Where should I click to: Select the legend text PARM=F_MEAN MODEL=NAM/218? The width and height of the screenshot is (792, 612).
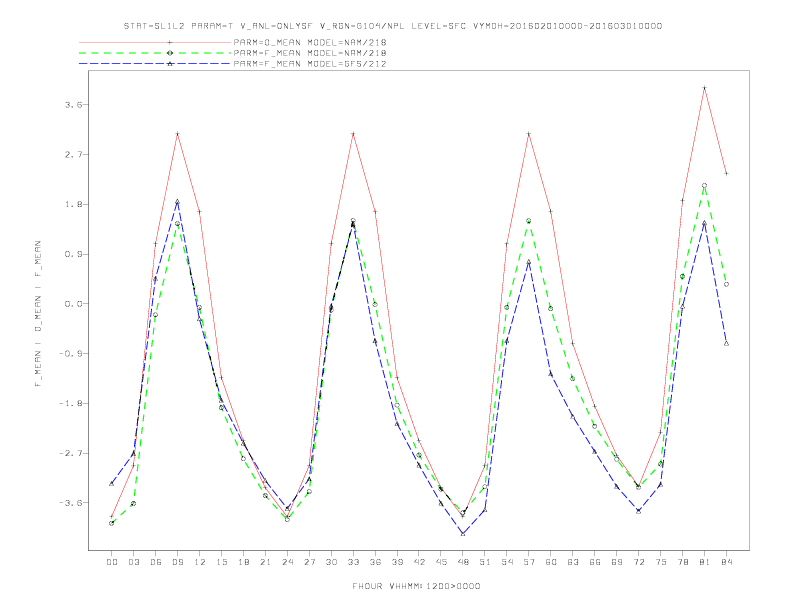(310, 53)
